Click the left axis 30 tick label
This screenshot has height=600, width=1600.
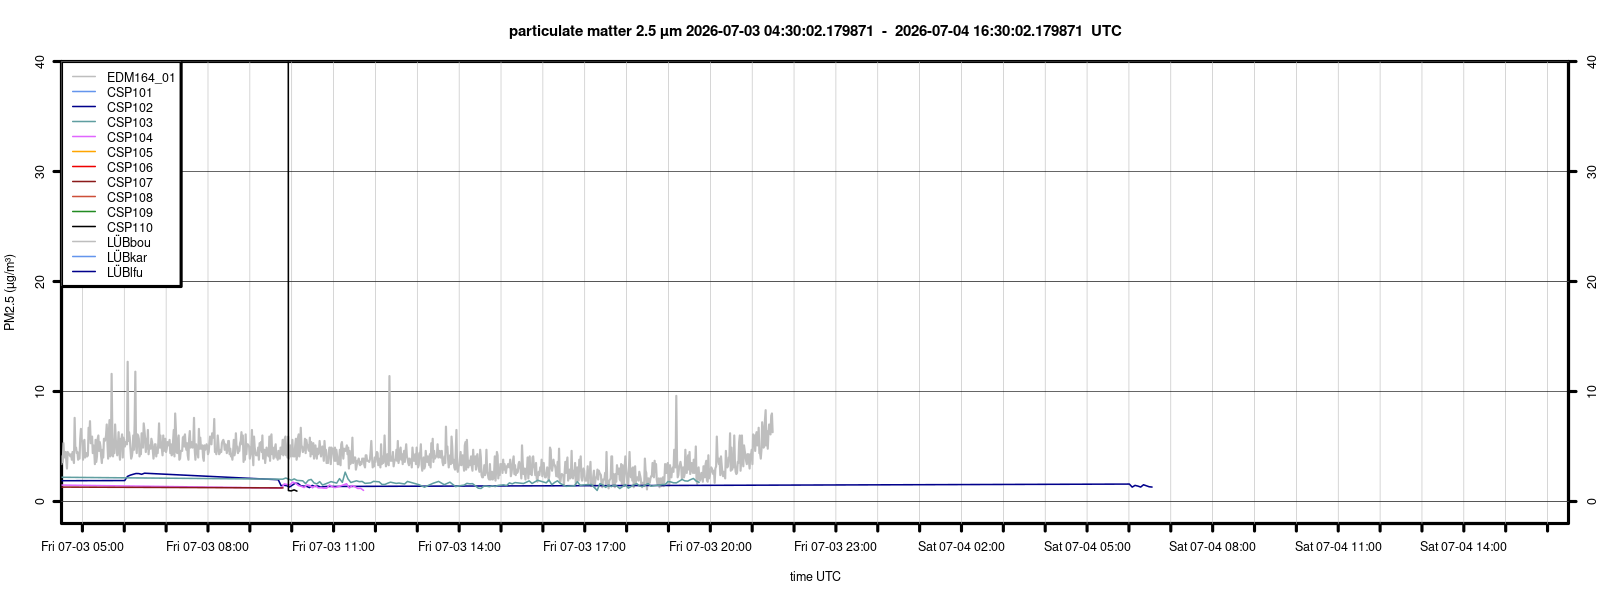click(x=40, y=171)
